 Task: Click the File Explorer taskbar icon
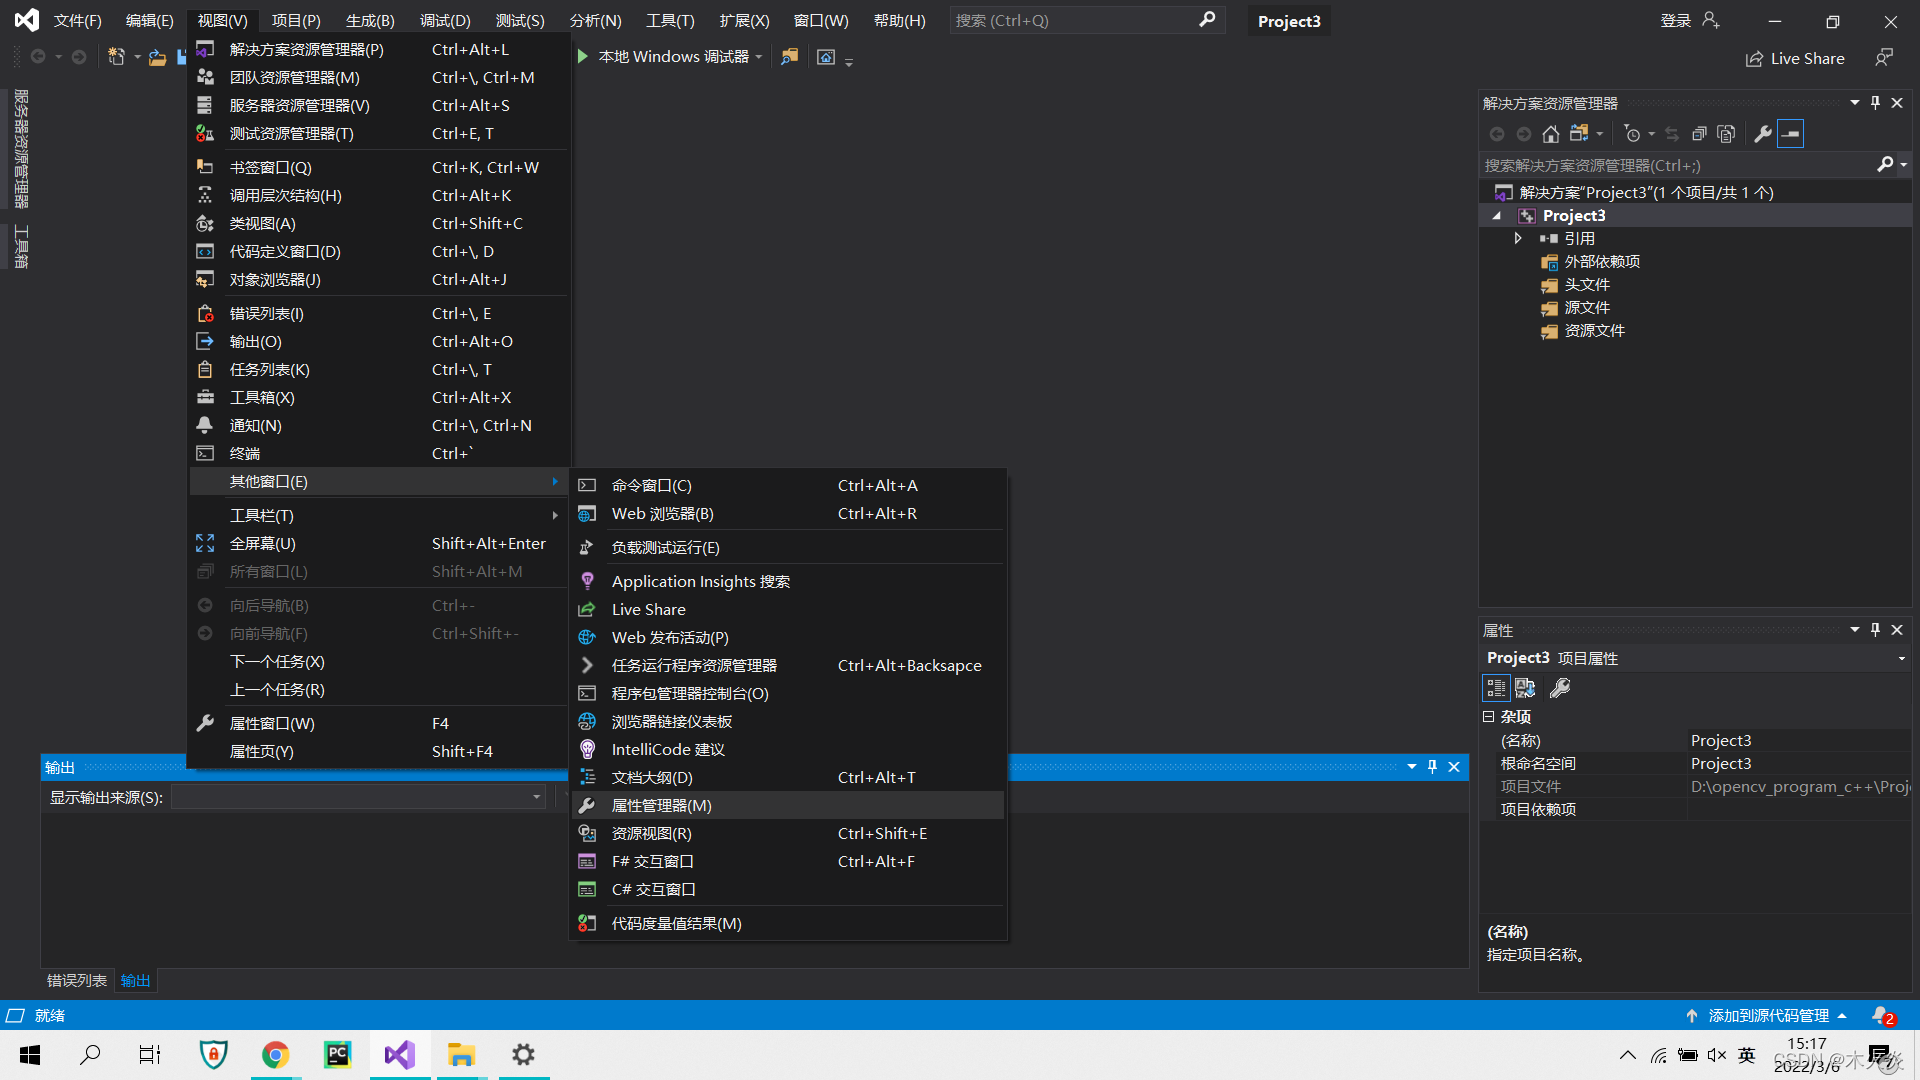pyautogui.click(x=461, y=1055)
